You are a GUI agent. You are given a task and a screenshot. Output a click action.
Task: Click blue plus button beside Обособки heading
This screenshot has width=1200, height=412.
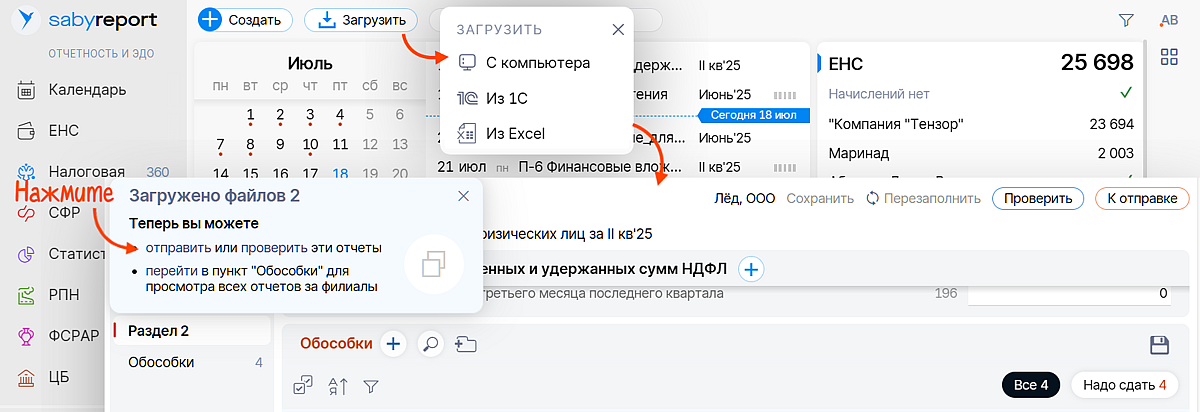point(393,344)
